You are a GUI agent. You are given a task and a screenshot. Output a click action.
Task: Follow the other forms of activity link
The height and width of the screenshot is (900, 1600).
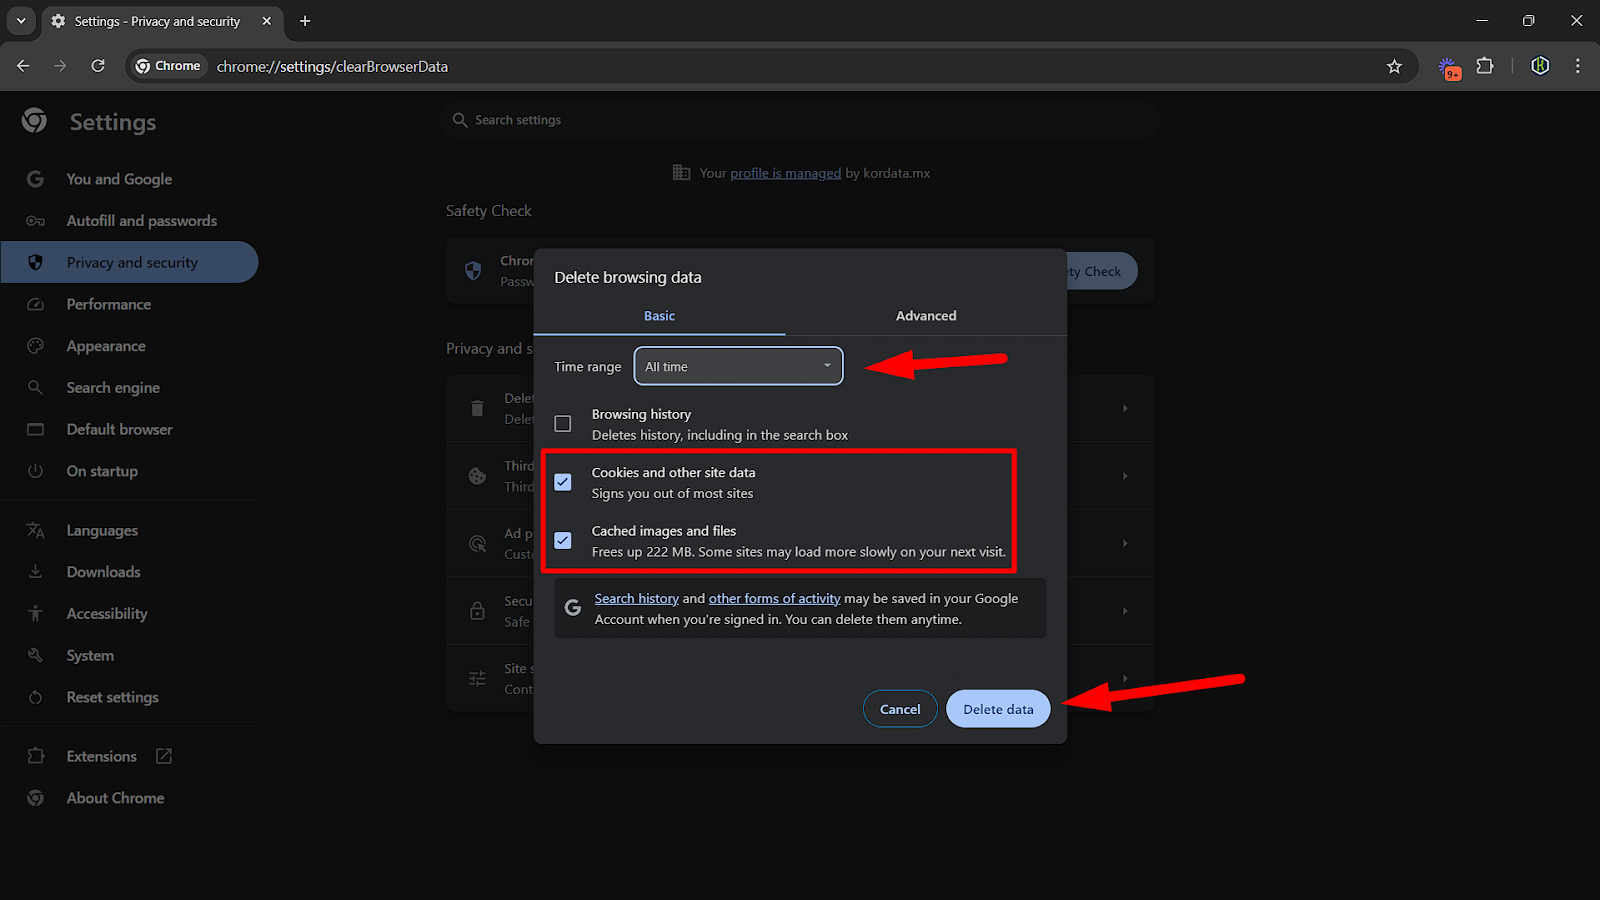(774, 598)
